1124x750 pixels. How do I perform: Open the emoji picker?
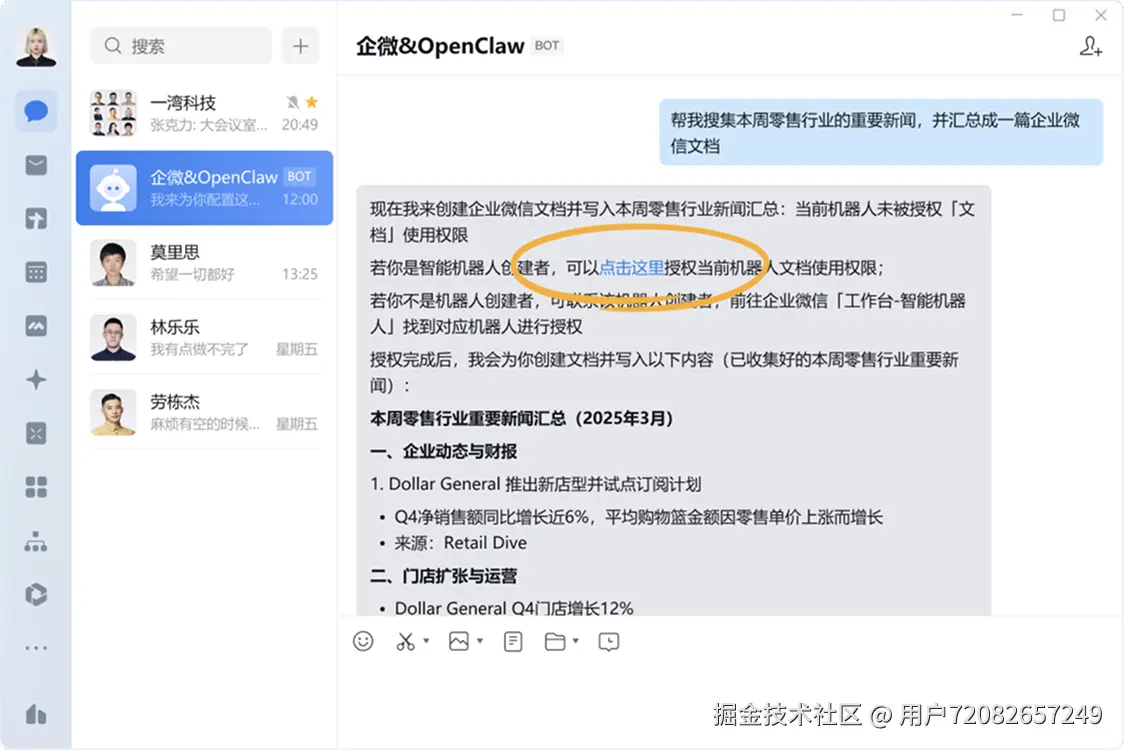(x=363, y=641)
